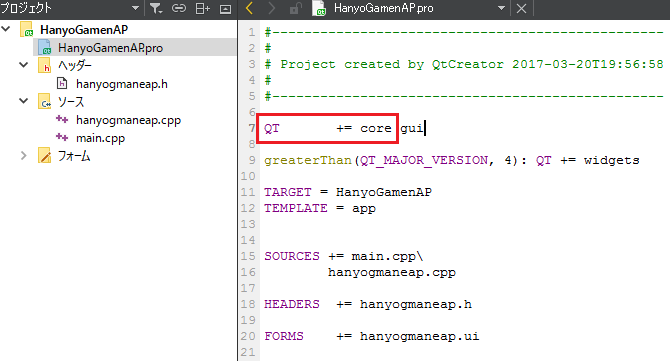
Task: Open hanyogmaneap.h in the tree
Action: coord(122,84)
